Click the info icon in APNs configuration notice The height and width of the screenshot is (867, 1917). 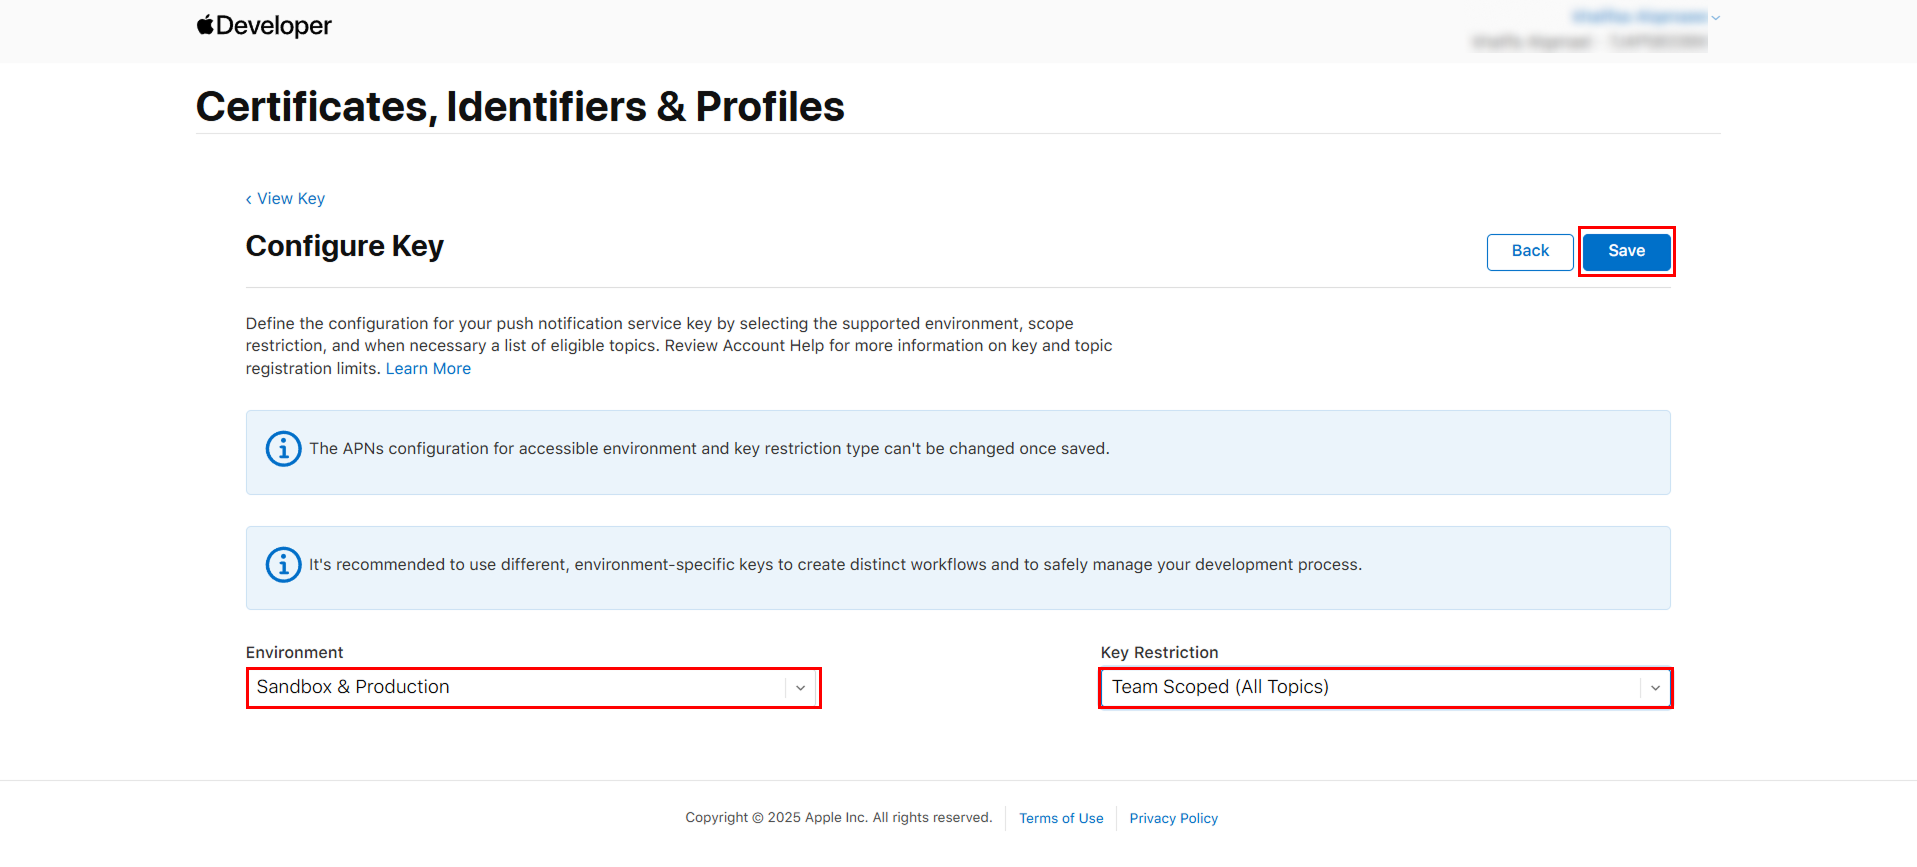(x=283, y=449)
